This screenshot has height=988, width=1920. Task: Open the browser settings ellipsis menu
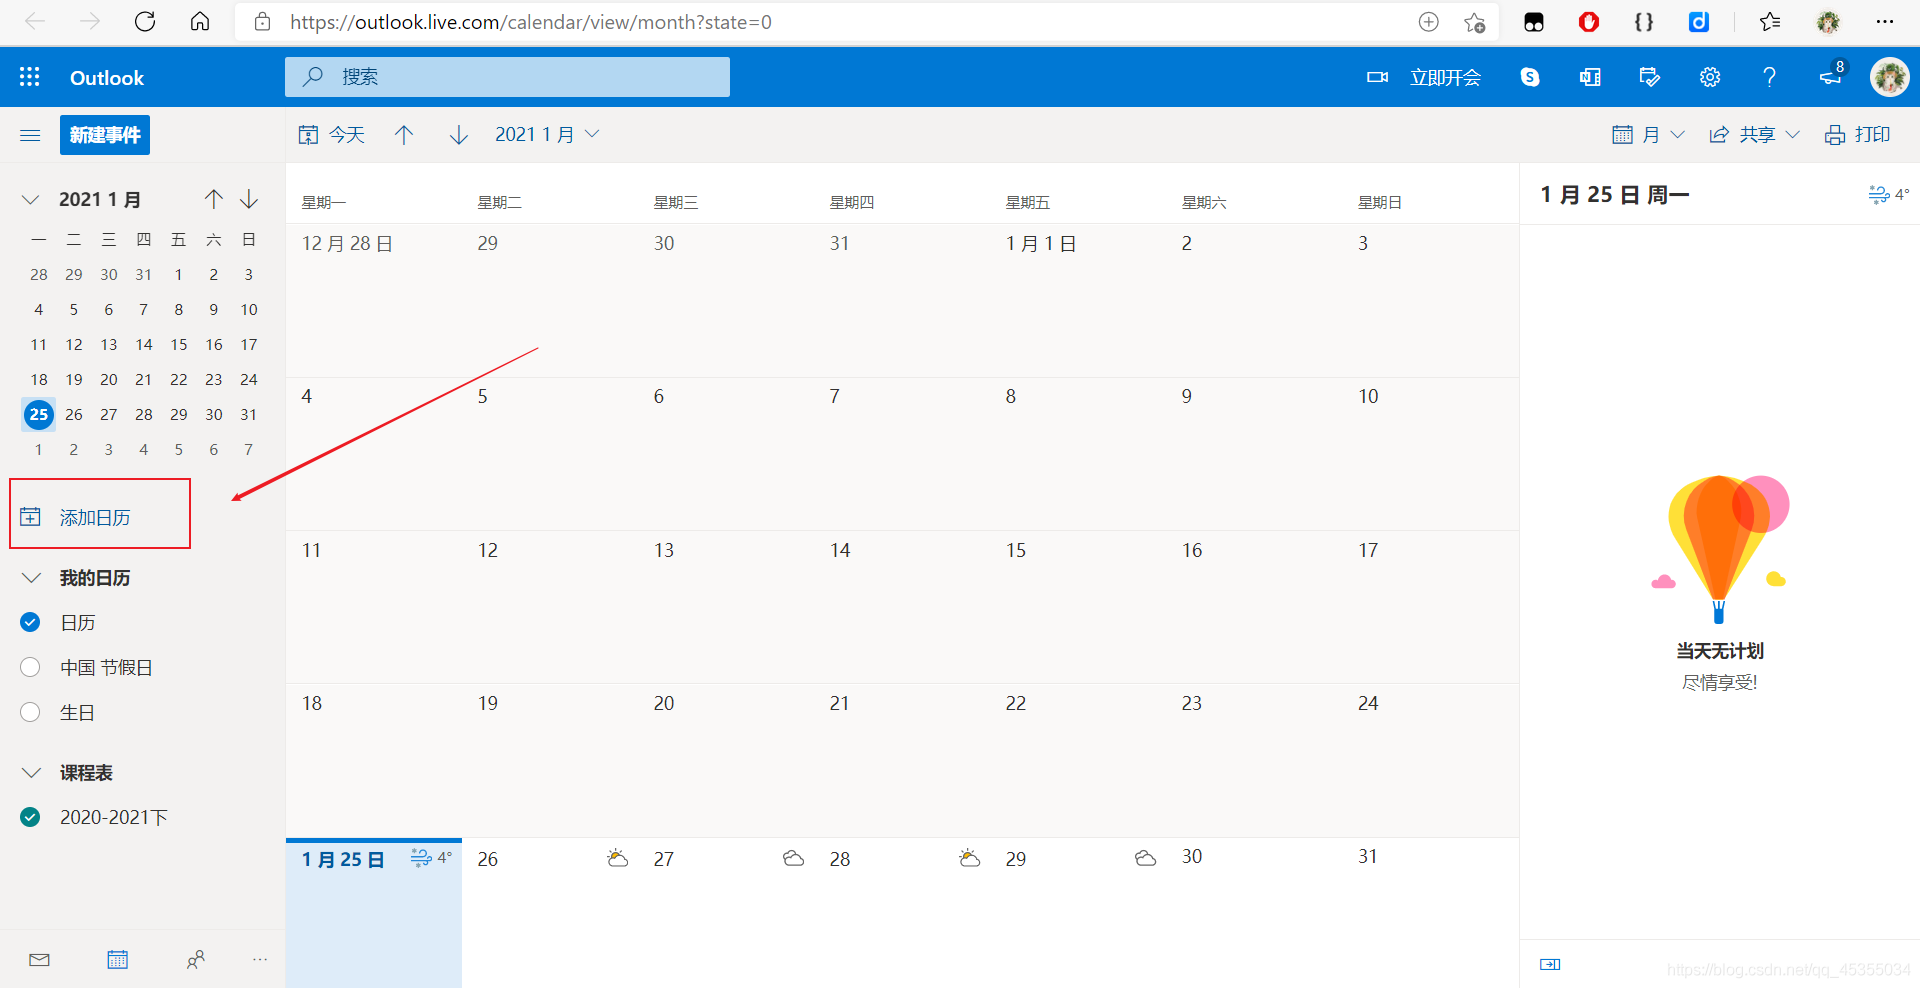pyautogui.click(x=1885, y=22)
